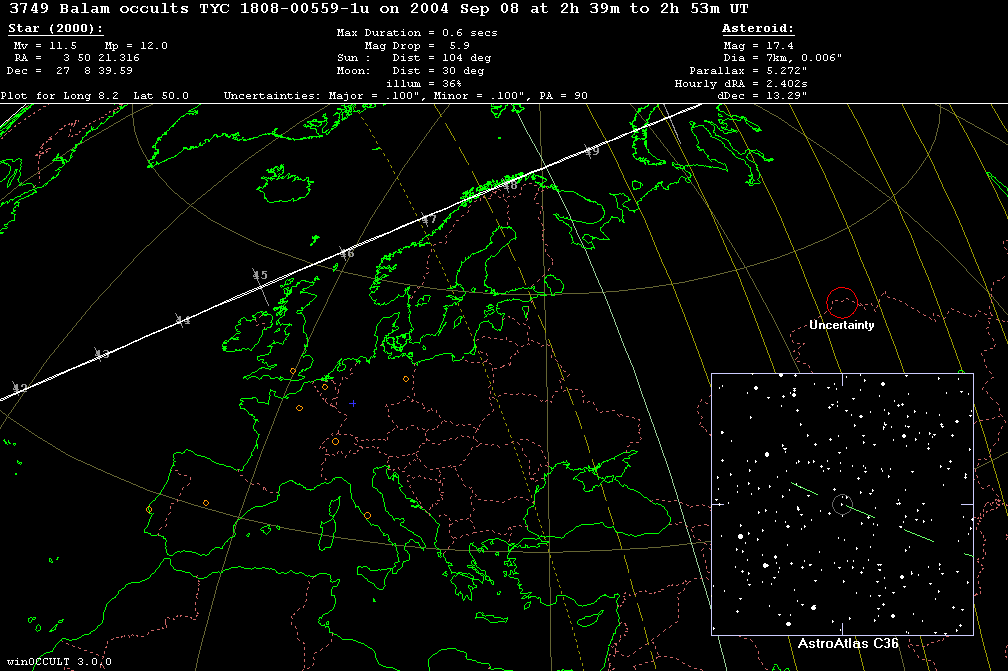Click the London orange city marker
The image size is (1008, 671).
click(x=293, y=371)
